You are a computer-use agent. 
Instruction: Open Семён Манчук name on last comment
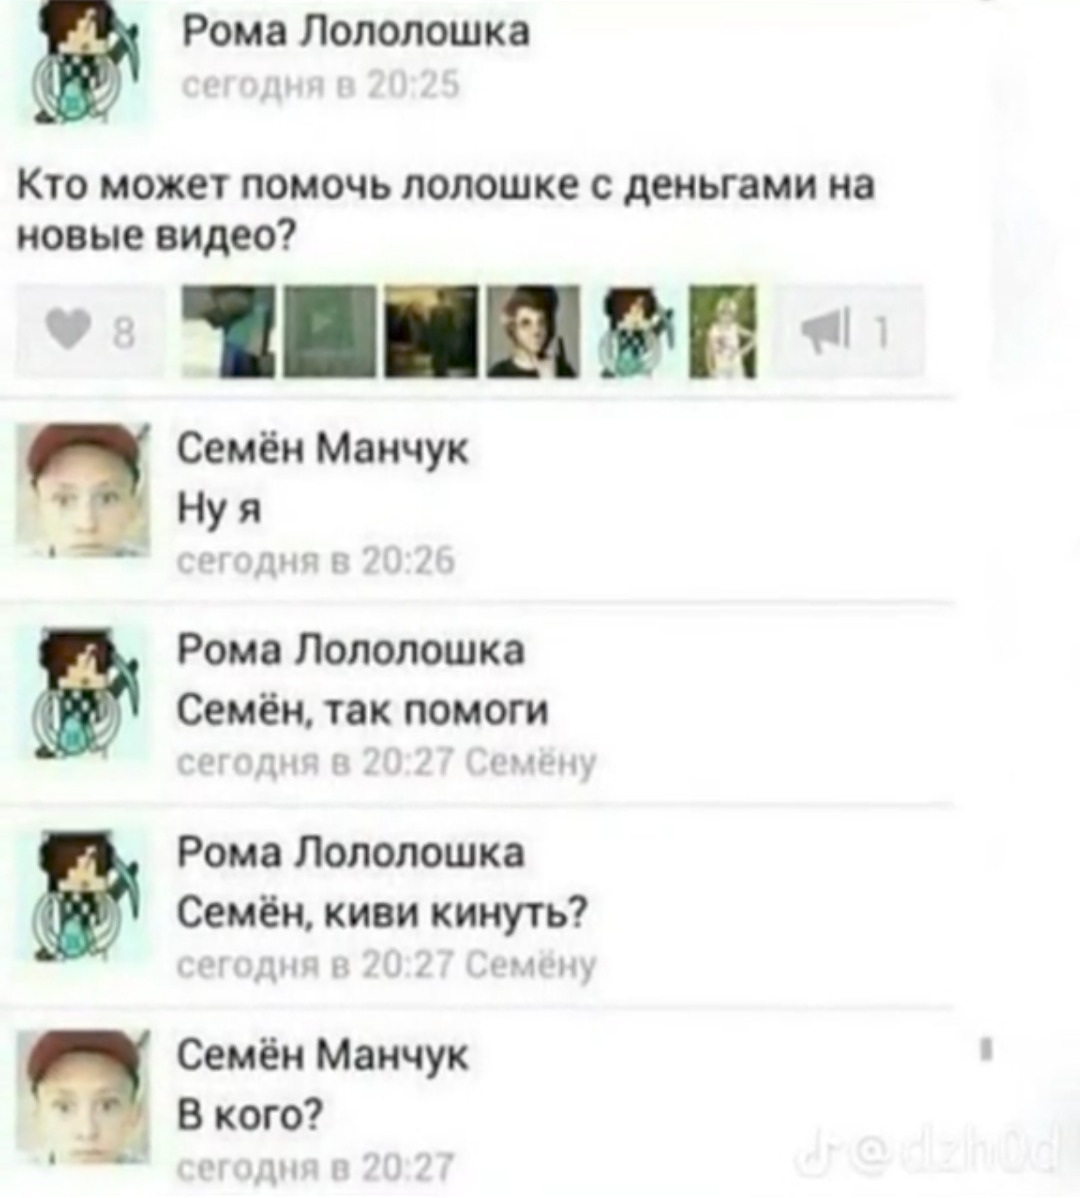(x=322, y=1056)
